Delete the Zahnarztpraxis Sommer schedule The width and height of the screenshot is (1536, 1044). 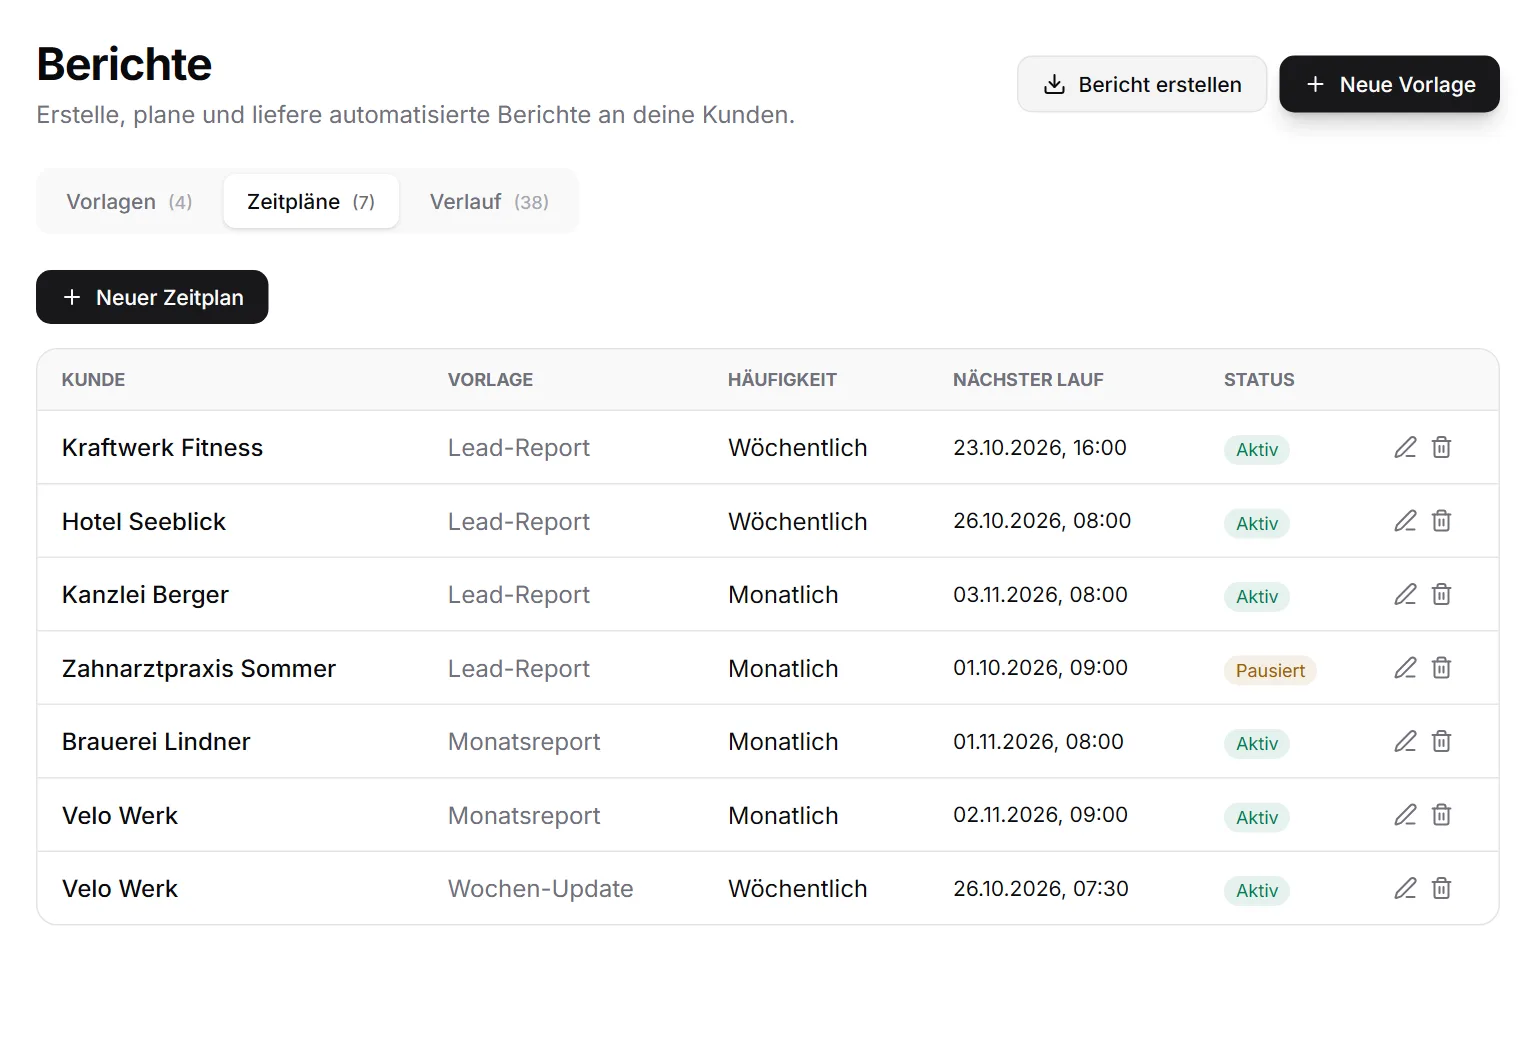(x=1441, y=668)
